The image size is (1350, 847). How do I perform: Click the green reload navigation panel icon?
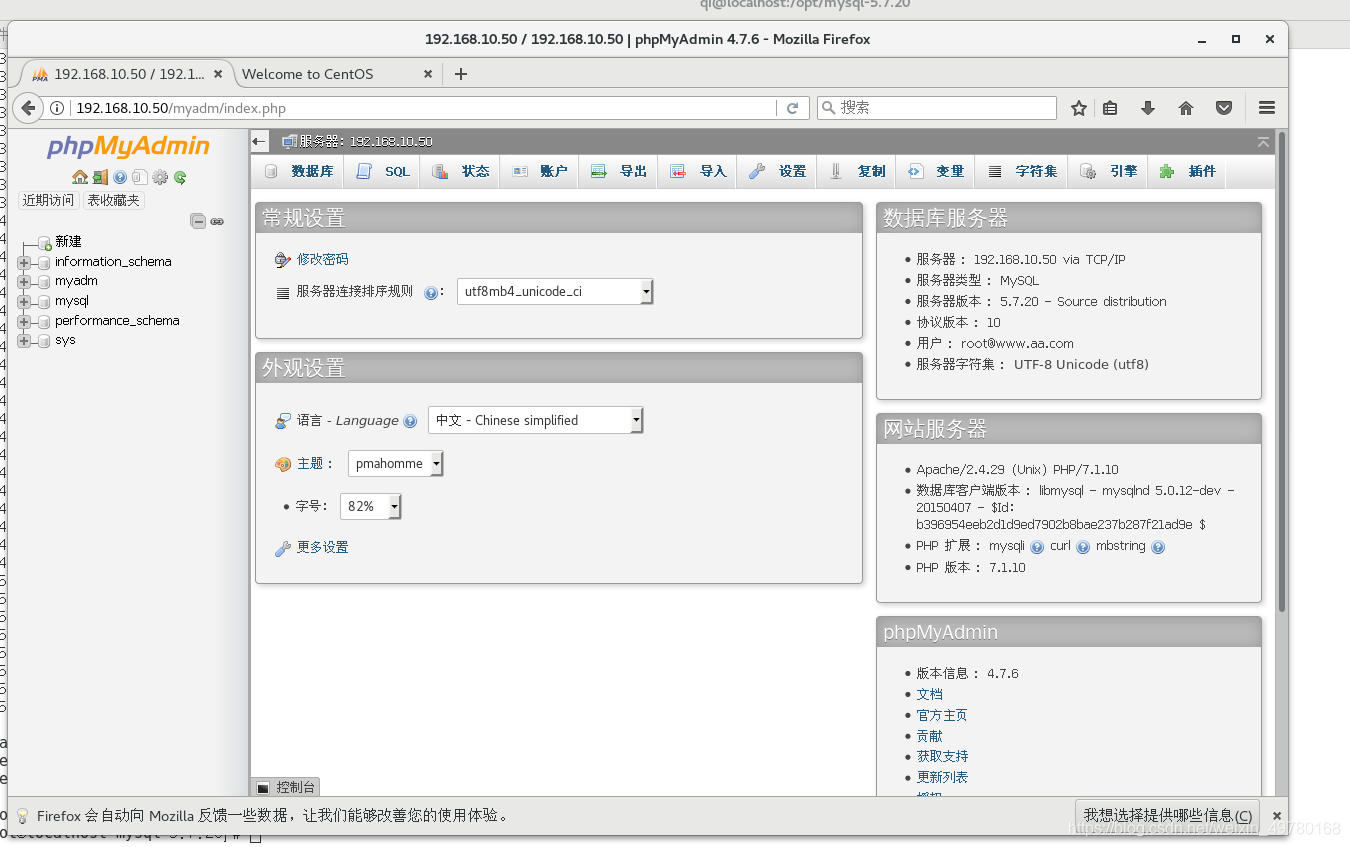click(180, 177)
